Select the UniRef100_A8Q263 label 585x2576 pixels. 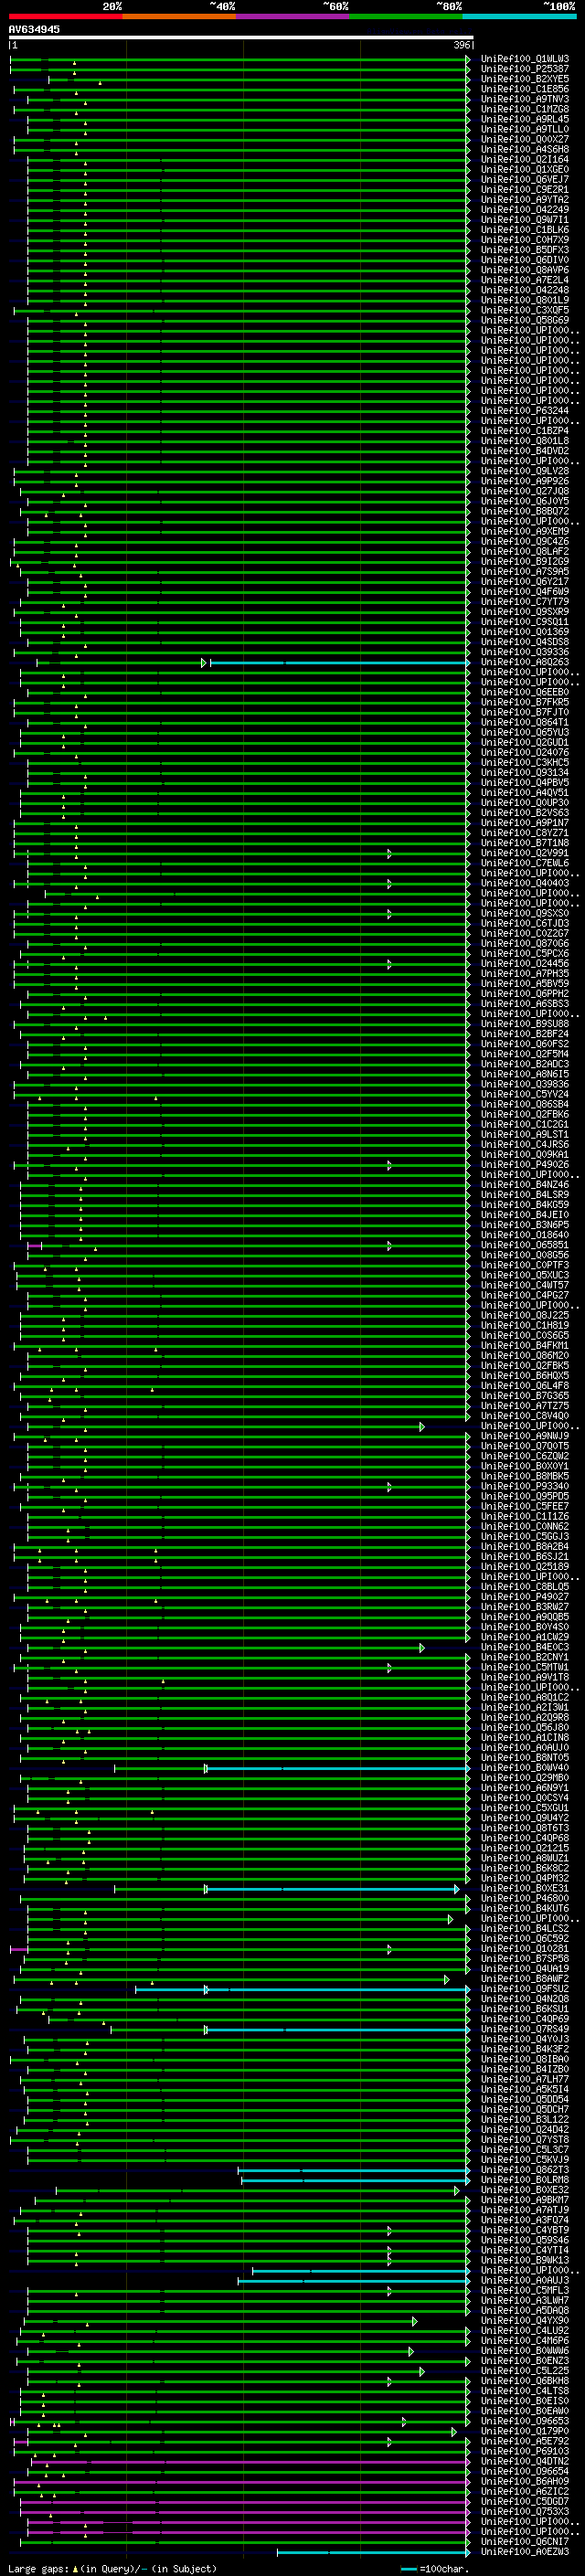coord(525,662)
